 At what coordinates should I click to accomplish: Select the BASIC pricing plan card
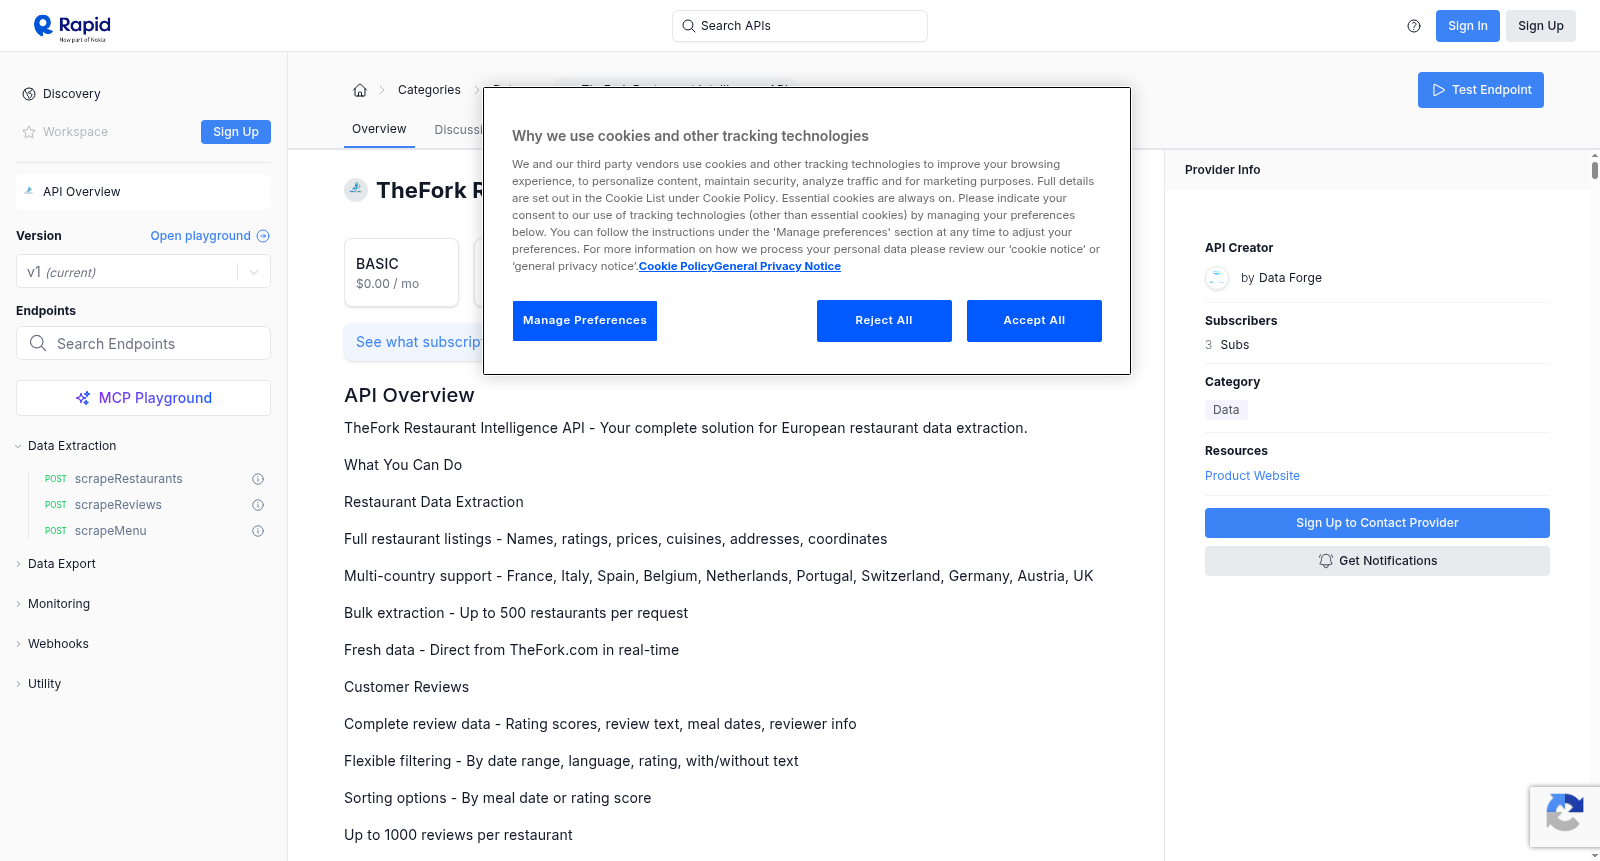[401, 272]
